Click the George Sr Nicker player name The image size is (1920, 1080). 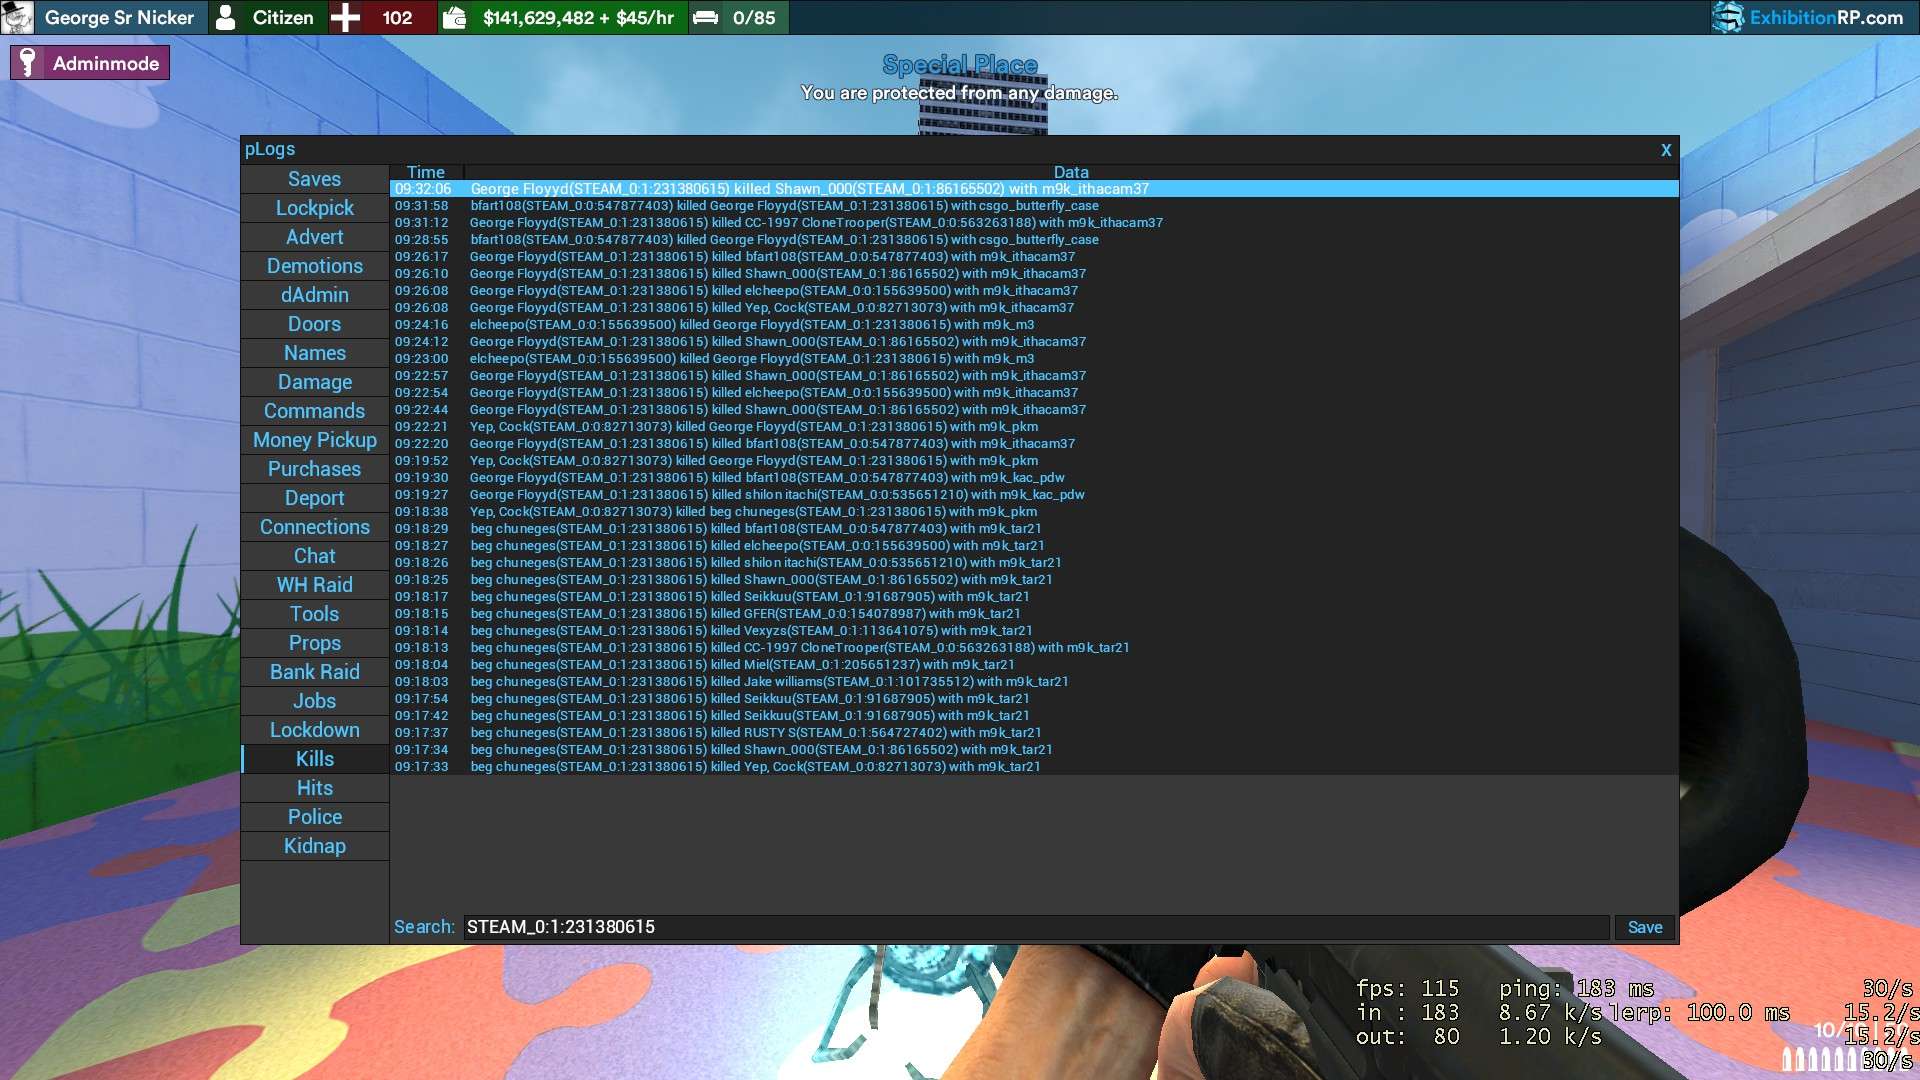(x=119, y=17)
